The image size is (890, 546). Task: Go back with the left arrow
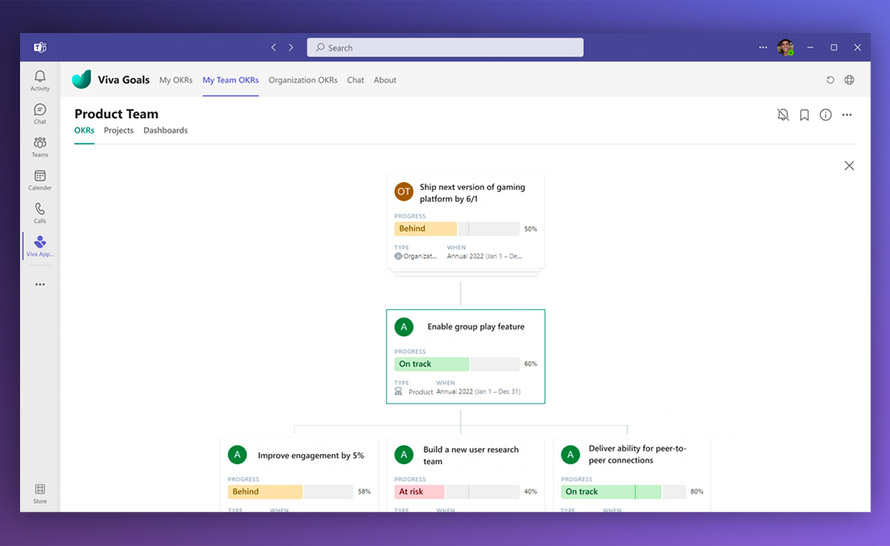click(x=274, y=48)
